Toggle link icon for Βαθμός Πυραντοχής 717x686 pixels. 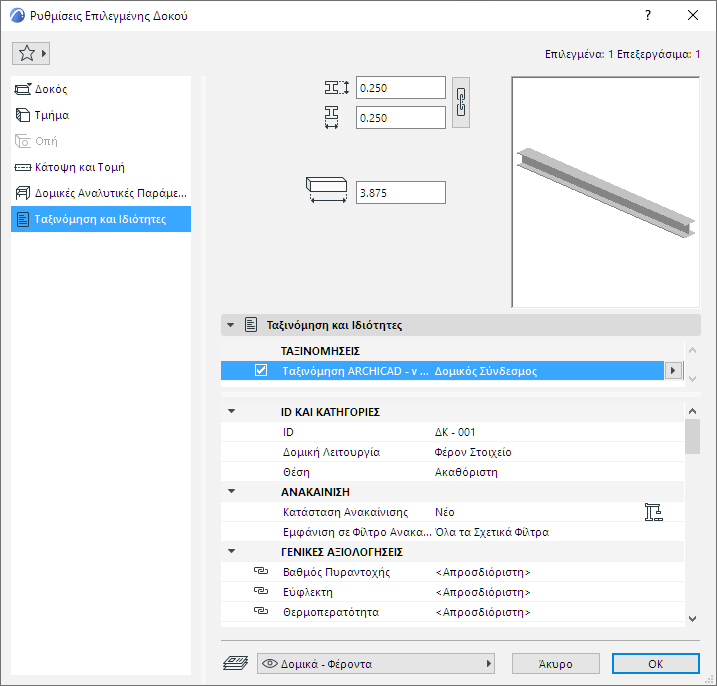tap(261, 571)
